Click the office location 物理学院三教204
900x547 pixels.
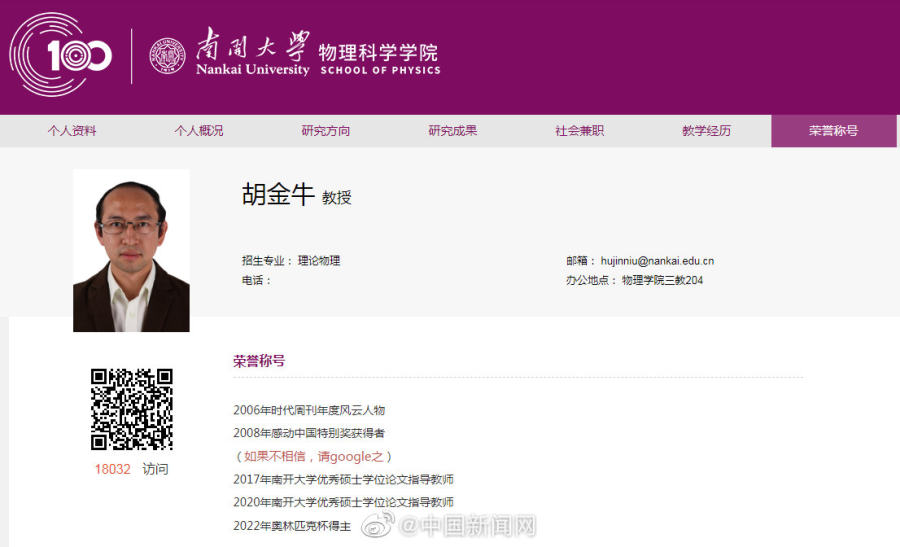(x=662, y=280)
